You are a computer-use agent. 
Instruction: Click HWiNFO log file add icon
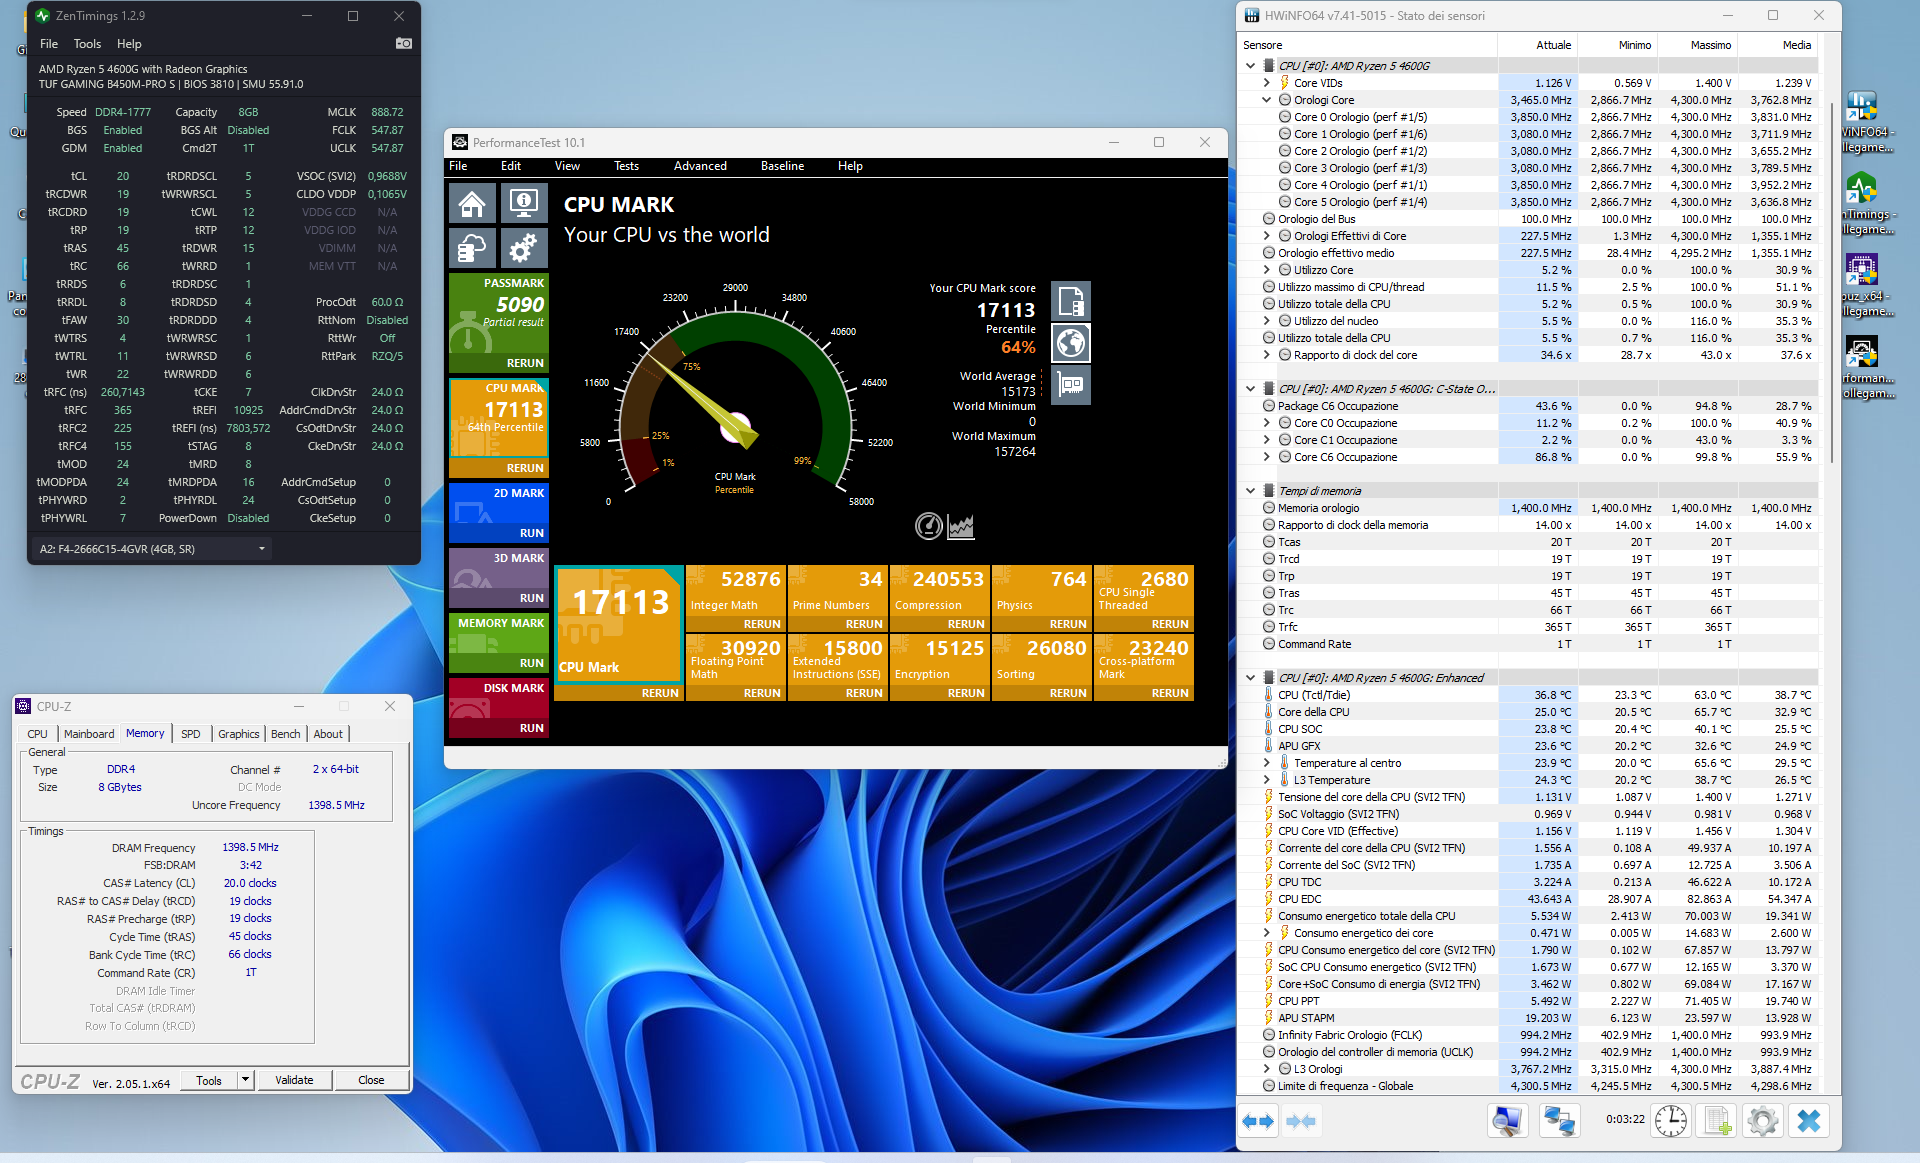(1717, 1121)
